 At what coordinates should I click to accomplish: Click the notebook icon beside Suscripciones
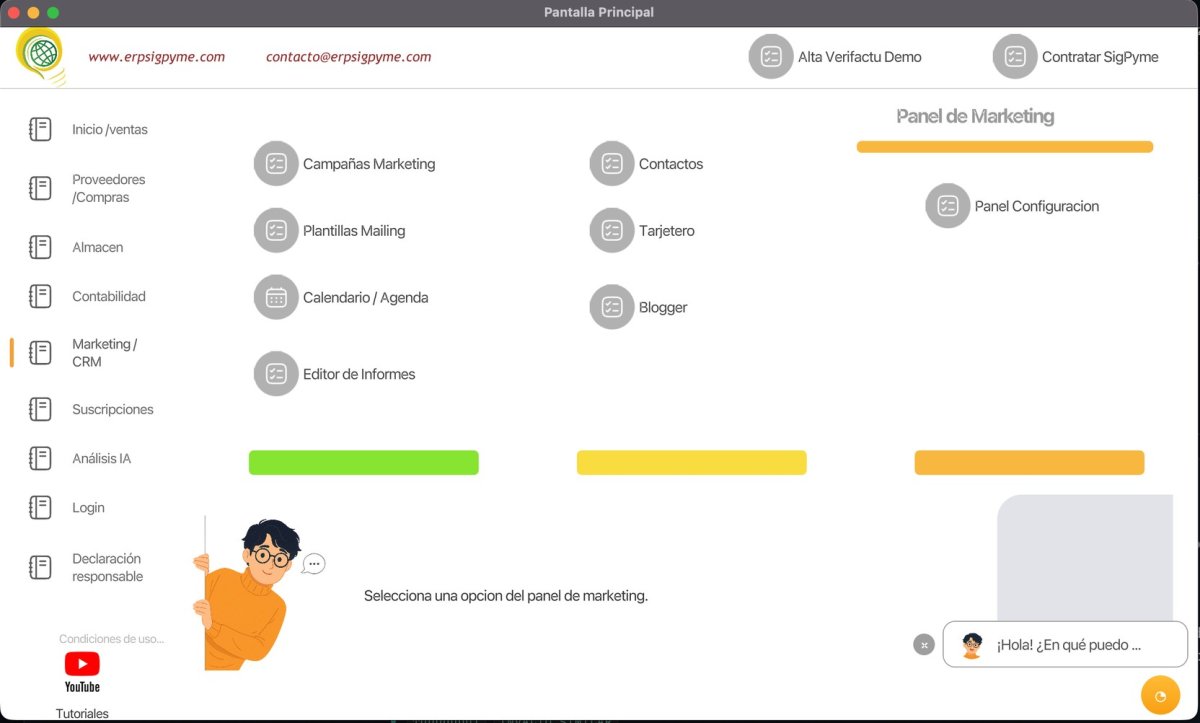pyautogui.click(x=40, y=409)
